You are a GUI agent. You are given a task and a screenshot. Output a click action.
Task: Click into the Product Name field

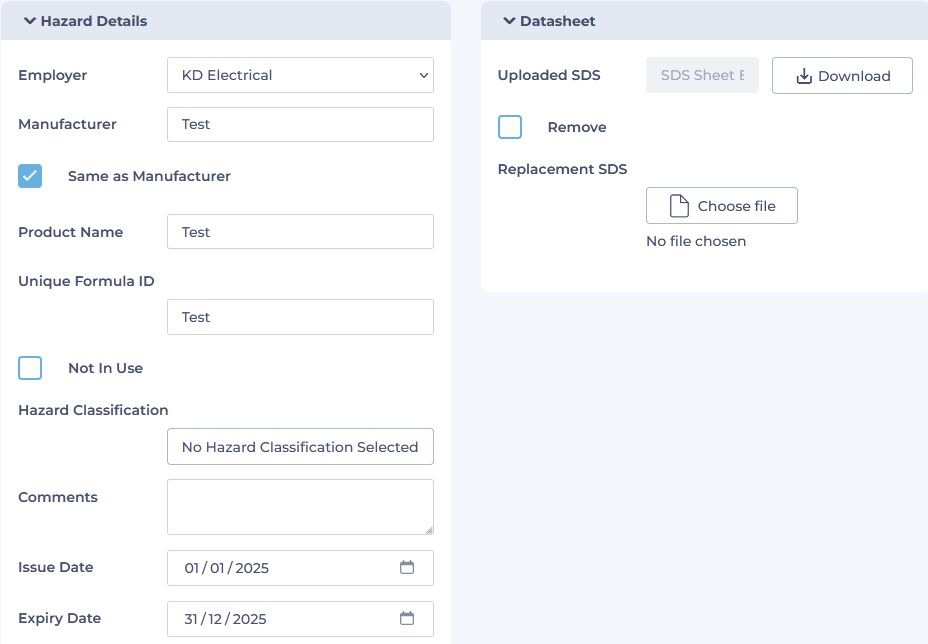point(300,231)
